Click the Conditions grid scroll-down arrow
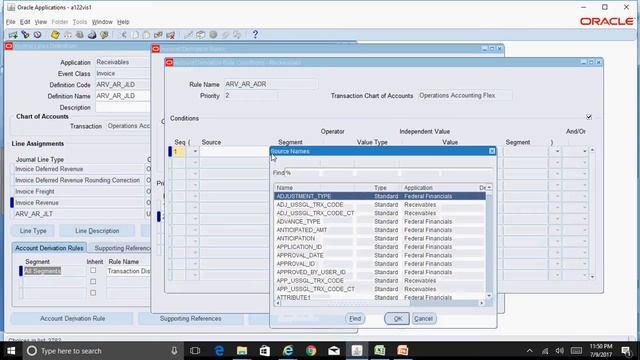Screen dimensions: 640x360 (x=592, y=277)
